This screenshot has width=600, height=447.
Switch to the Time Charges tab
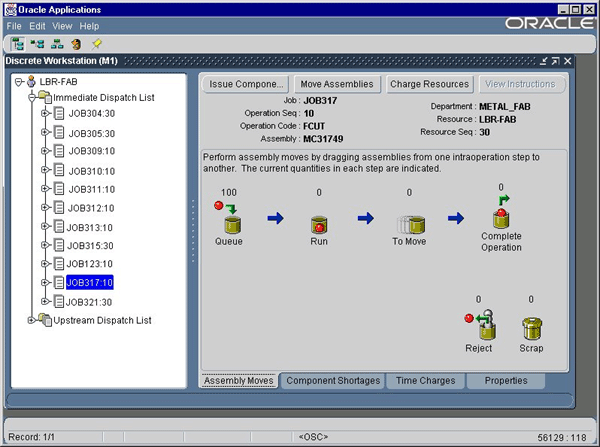(x=426, y=381)
